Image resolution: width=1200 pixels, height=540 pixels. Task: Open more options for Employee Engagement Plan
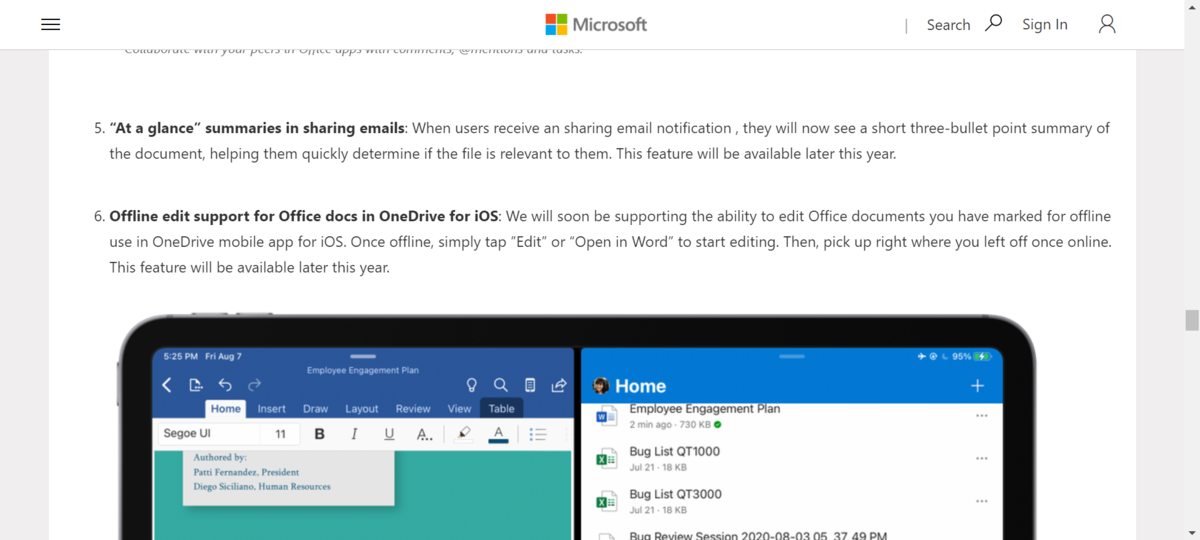981,416
